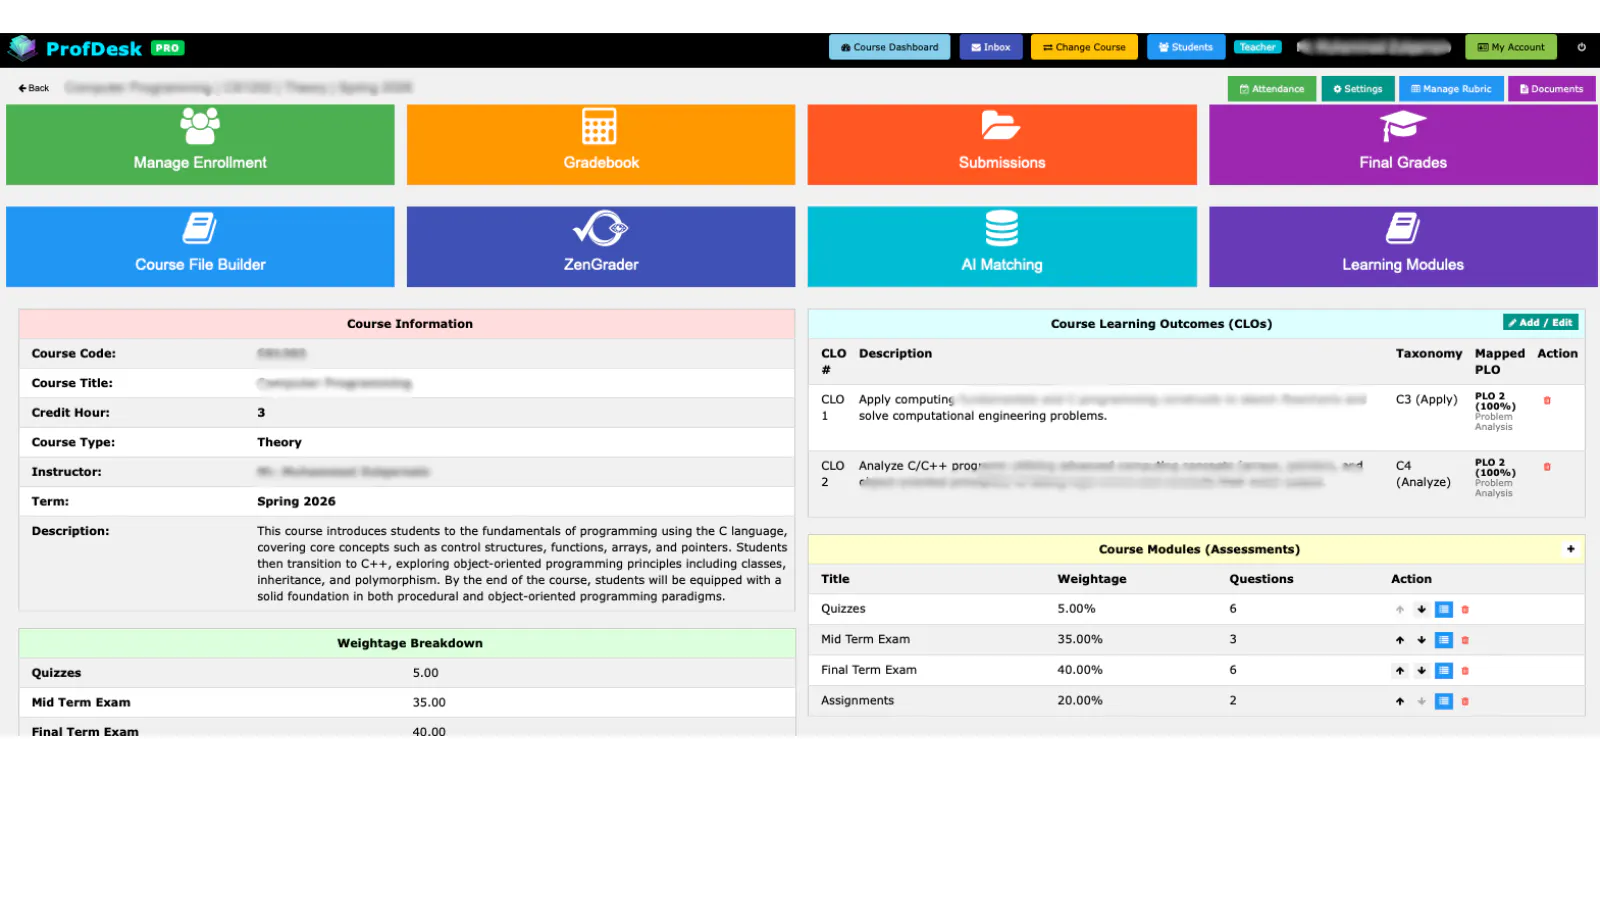Screen dimensions: 1600x900
Task: Move Final Term Exam module down
Action: (x=1421, y=671)
